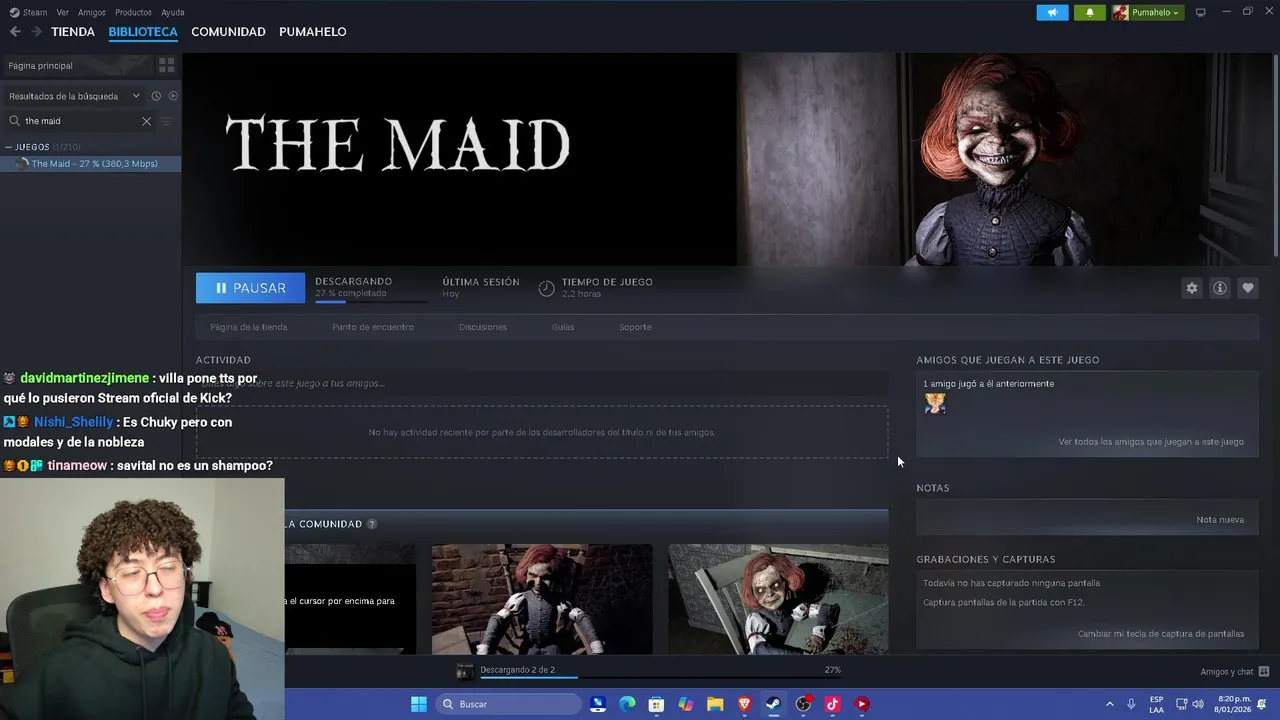
Task: Click the Windows taskbar Buscar box
Action: 507,704
